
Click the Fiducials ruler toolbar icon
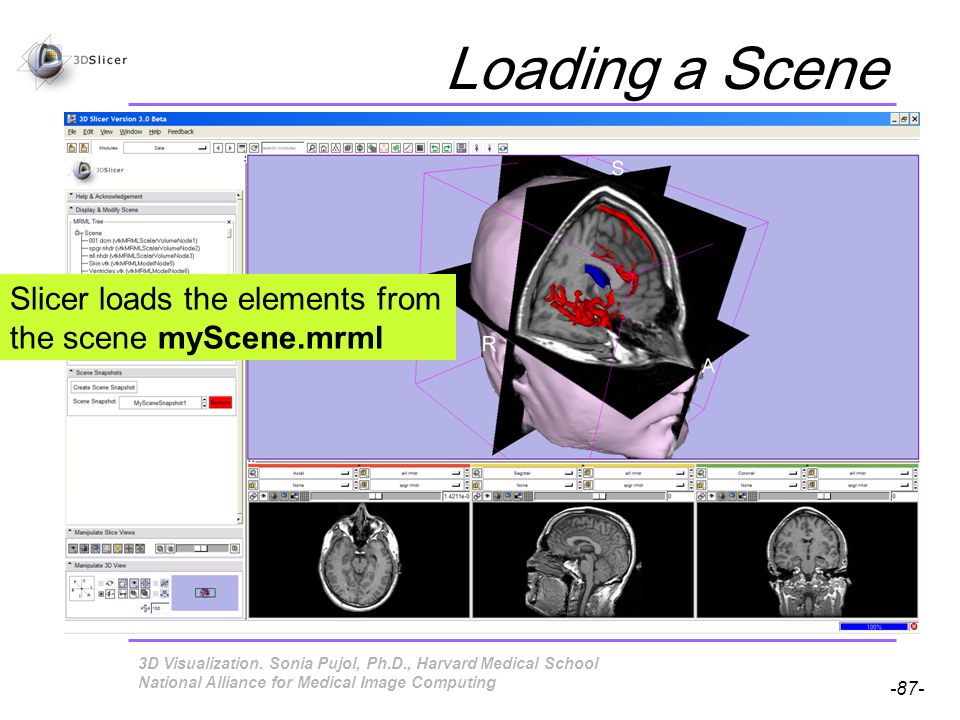point(408,148)
